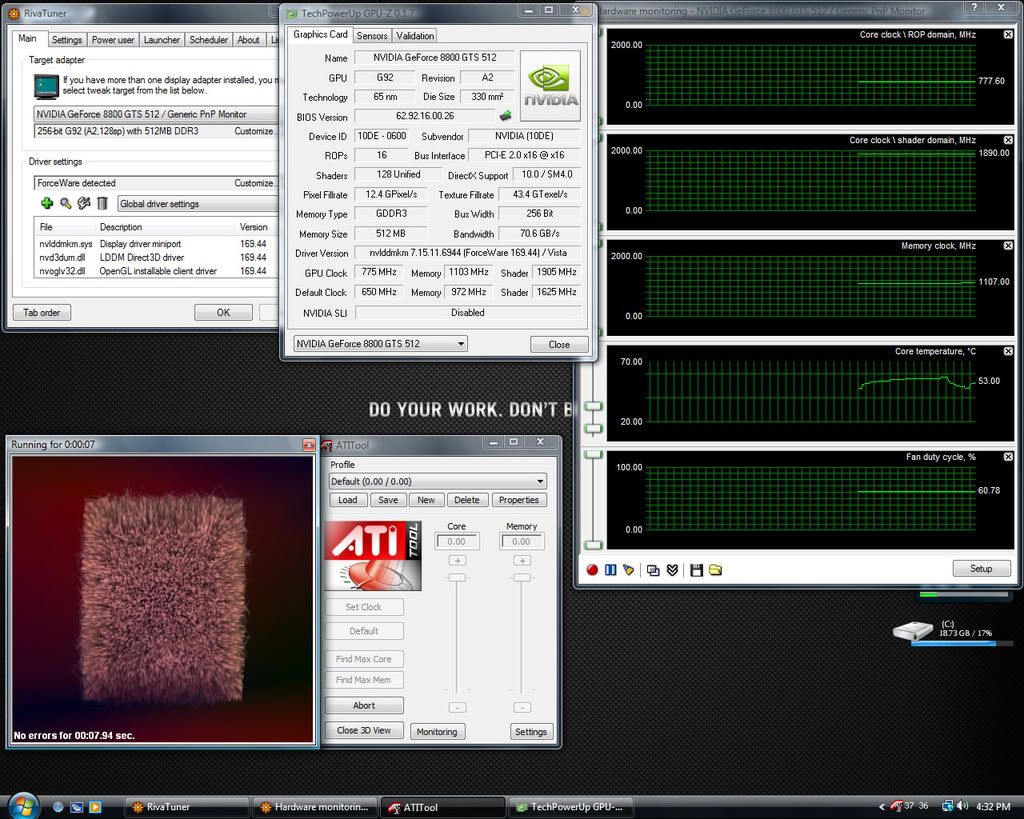Screen dimensions: 1024x819
Task: Expand Customize next to 256-bit G92 adapter
Action: 255,131
